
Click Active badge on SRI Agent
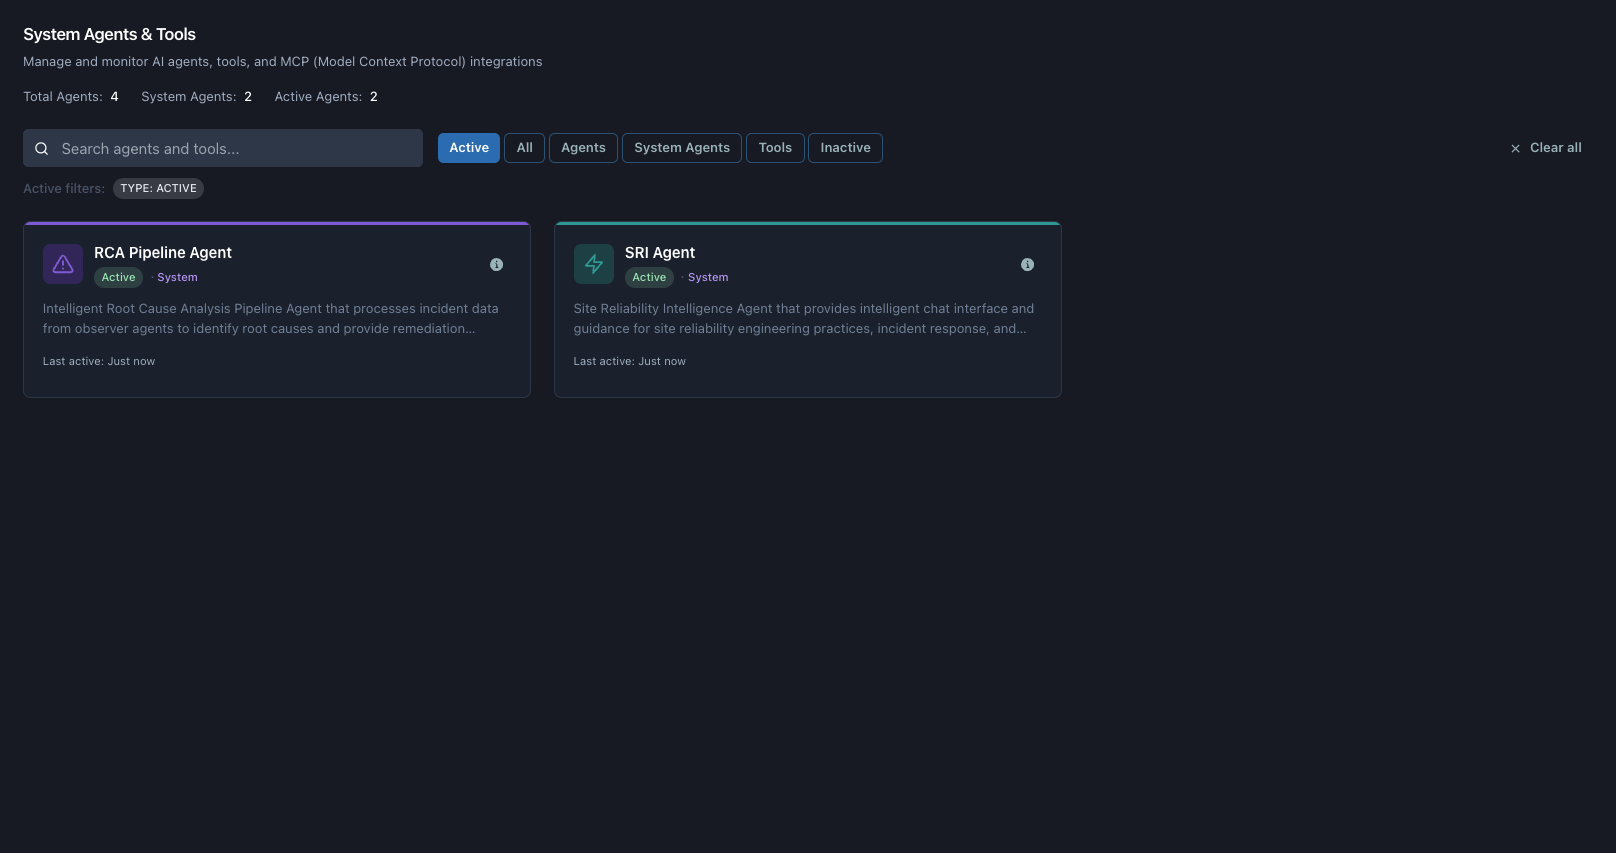pyautogui.click(x=649, y=278)
